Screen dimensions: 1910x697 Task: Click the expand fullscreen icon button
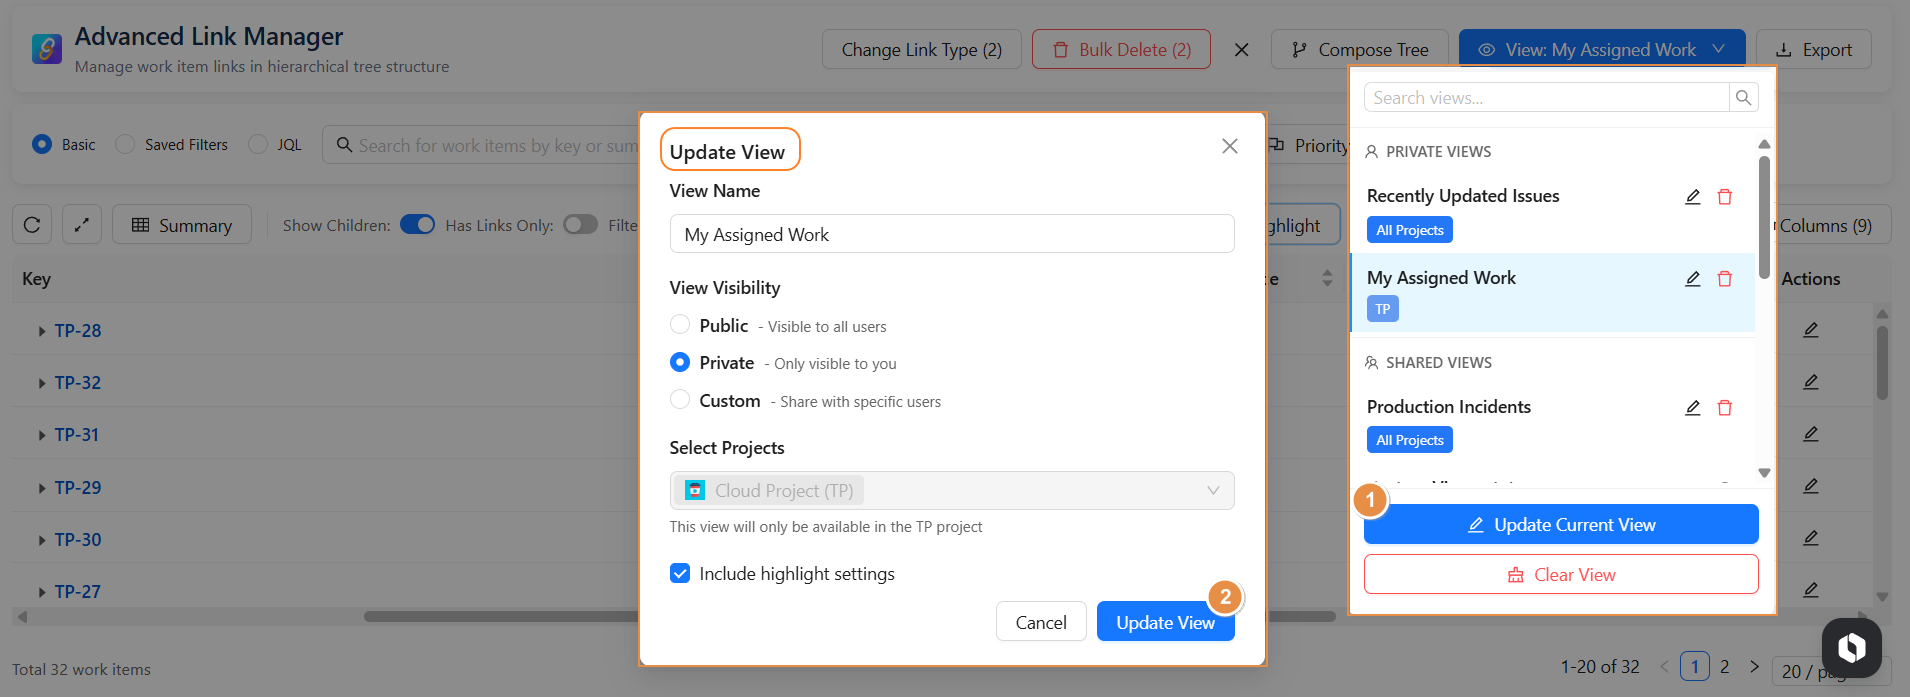pyautogui.click(x=82, y=225)
